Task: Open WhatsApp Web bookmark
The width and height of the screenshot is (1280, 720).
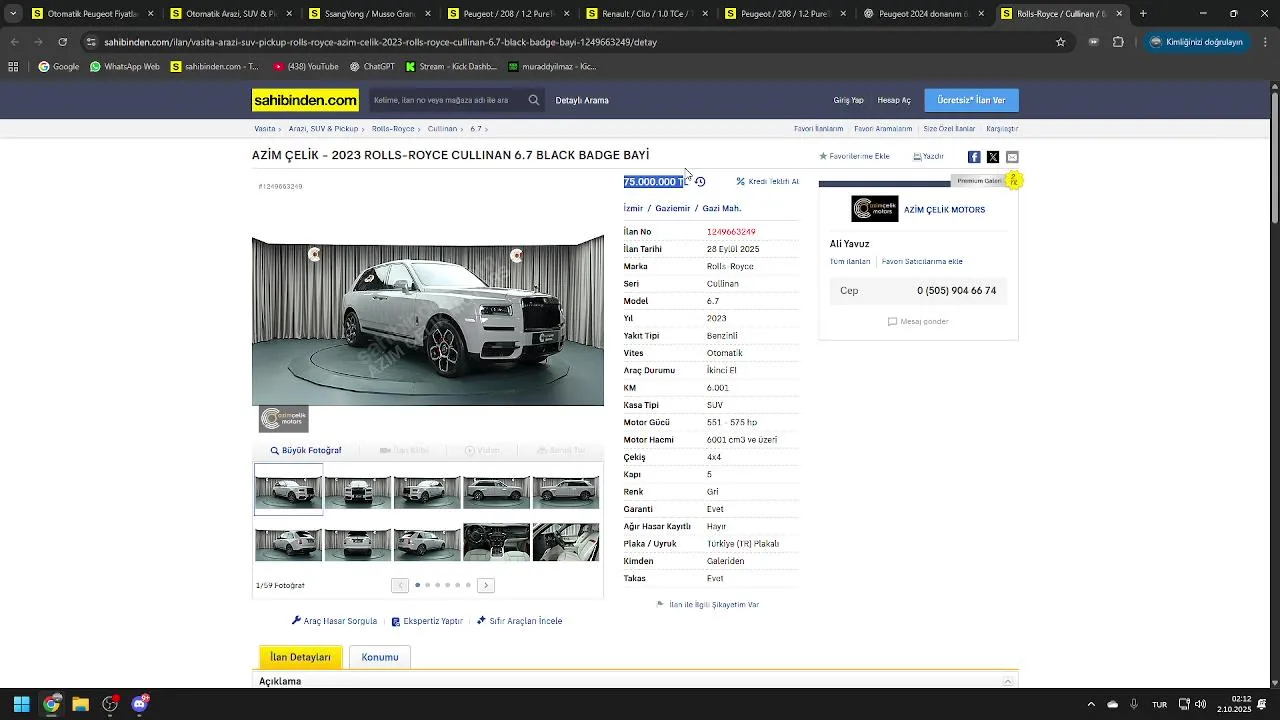Action: pos(125,67)
